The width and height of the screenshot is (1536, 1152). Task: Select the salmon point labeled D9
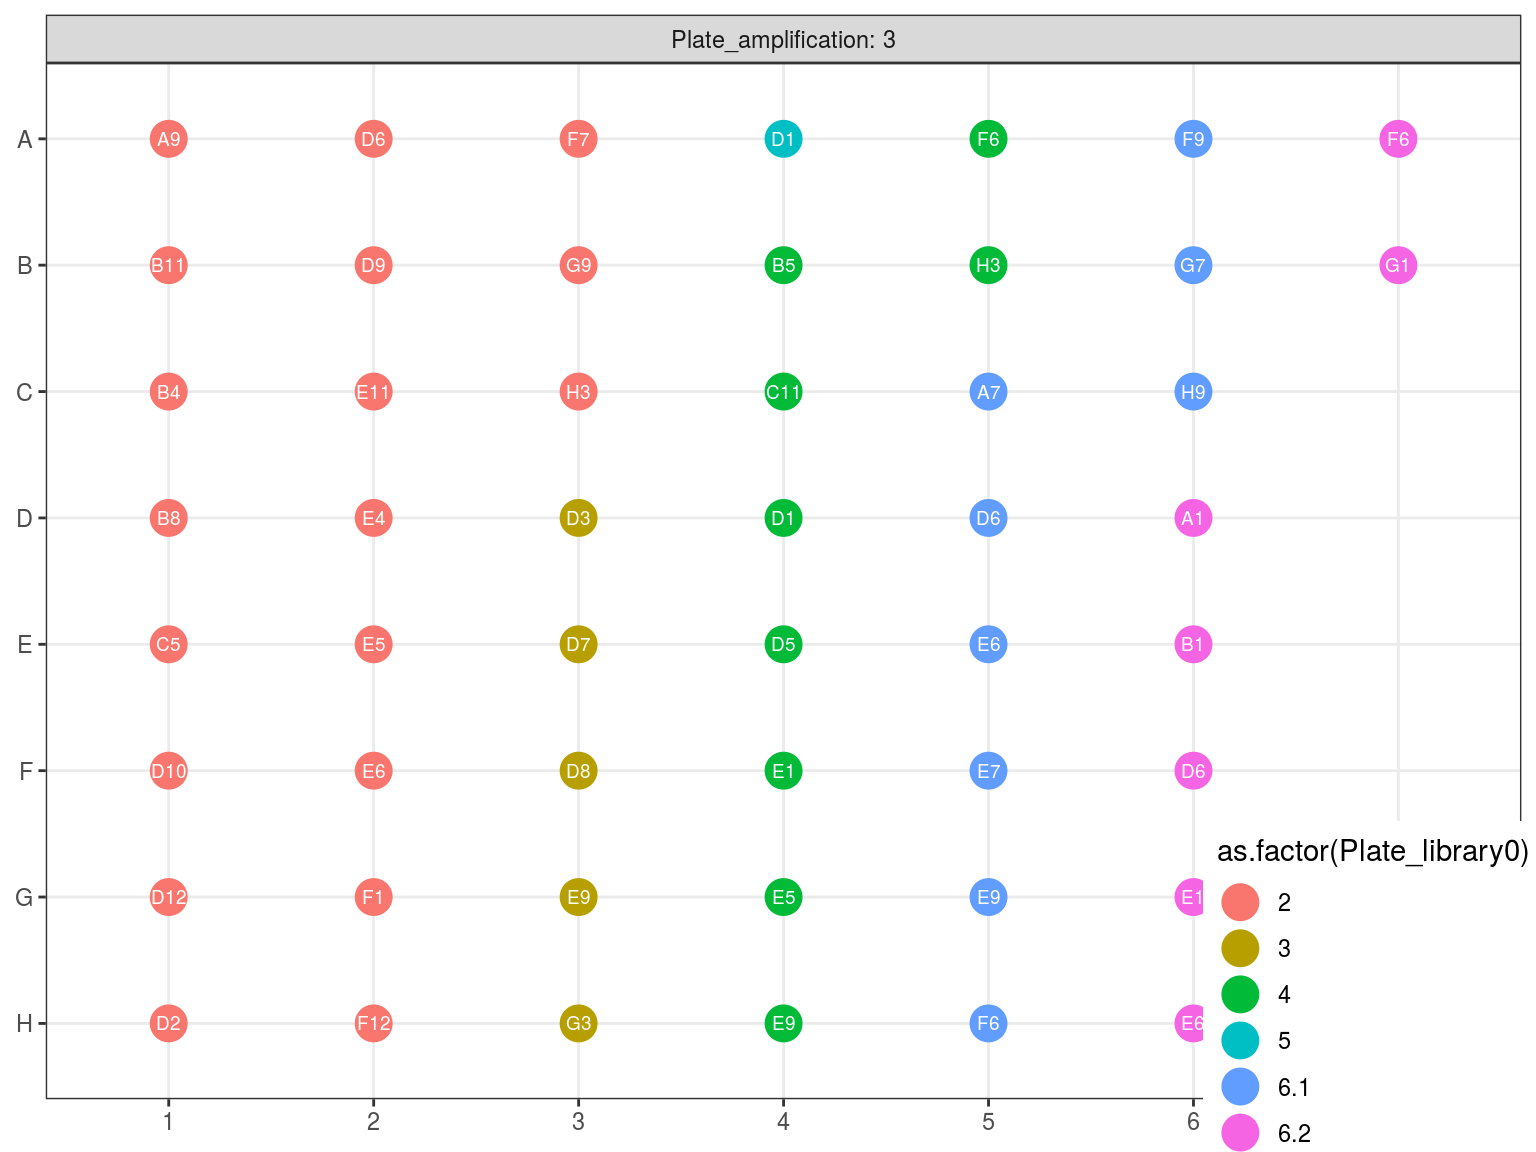pyautogui.click(x=373, y=266)
